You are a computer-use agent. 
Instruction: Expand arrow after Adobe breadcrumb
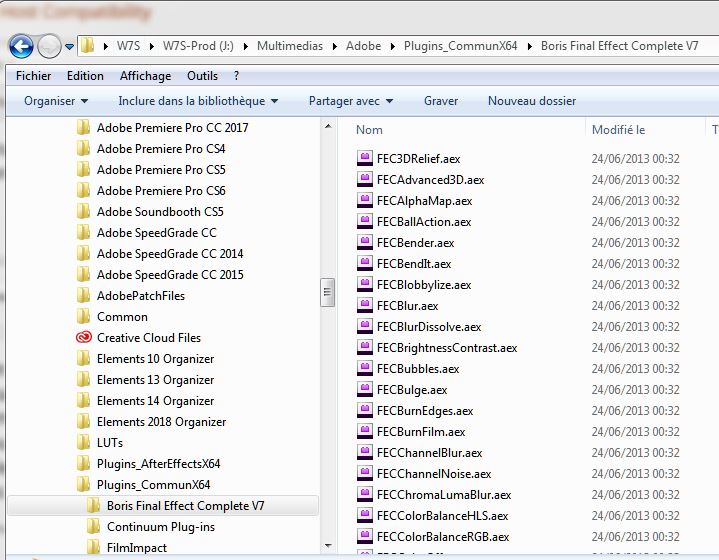pos(393,46)
